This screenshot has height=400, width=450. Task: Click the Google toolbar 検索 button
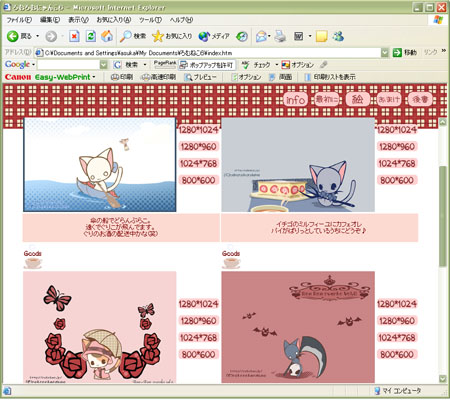[x=126, y=64]
